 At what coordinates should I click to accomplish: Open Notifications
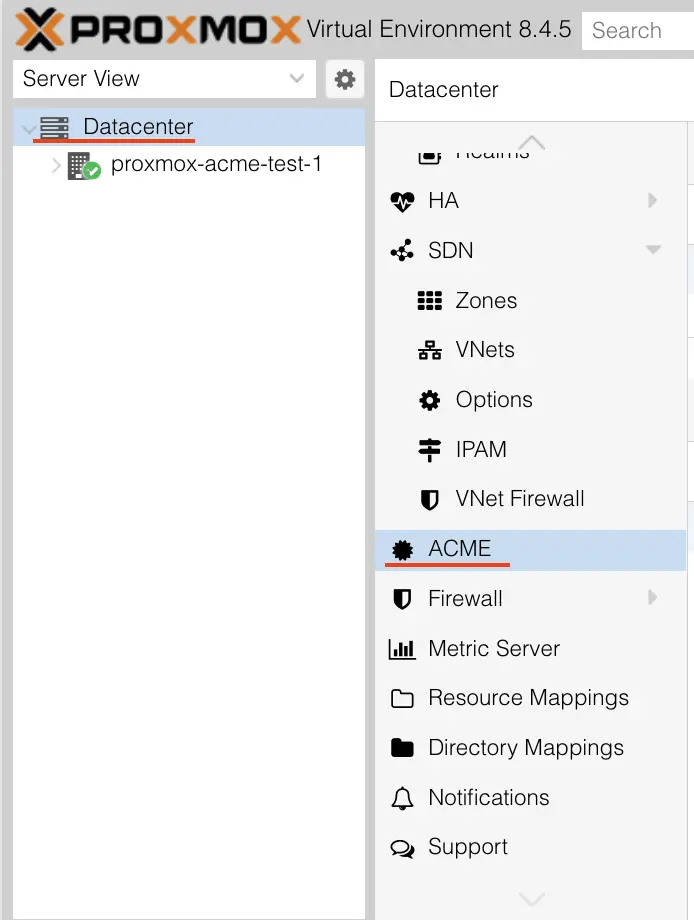pos(489,797)
